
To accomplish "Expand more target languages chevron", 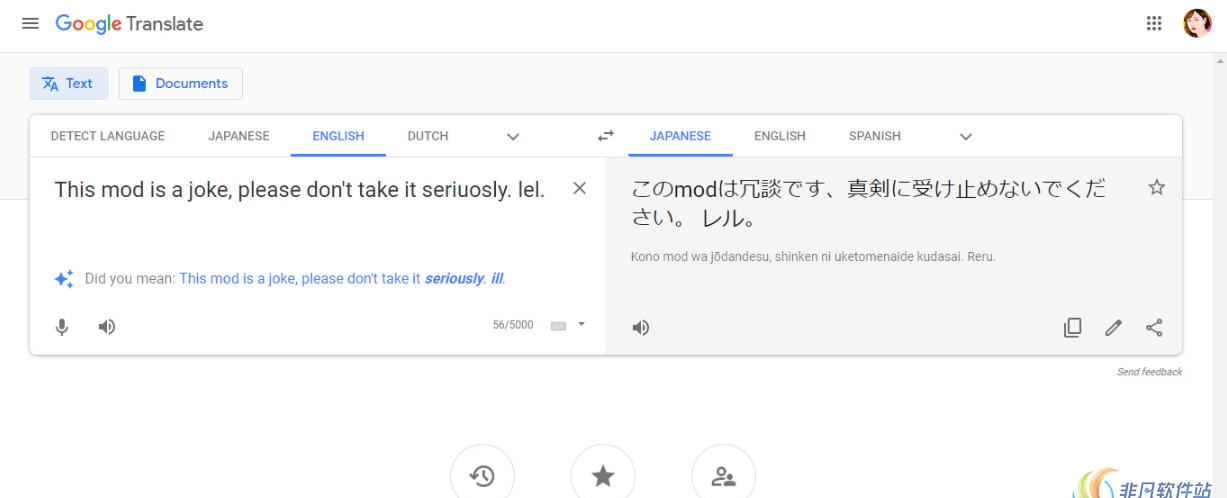I will (966, 136).
